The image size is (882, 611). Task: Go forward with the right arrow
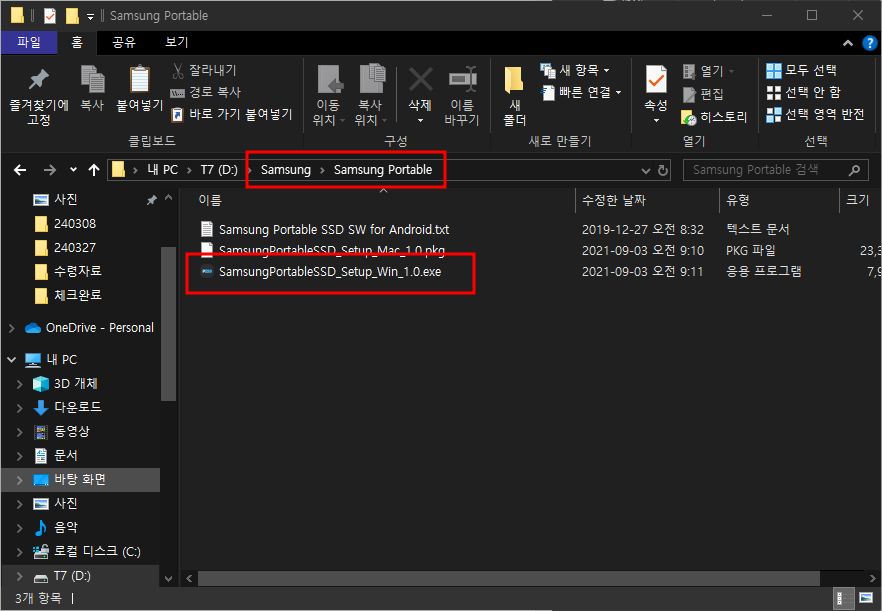[50, 170]
